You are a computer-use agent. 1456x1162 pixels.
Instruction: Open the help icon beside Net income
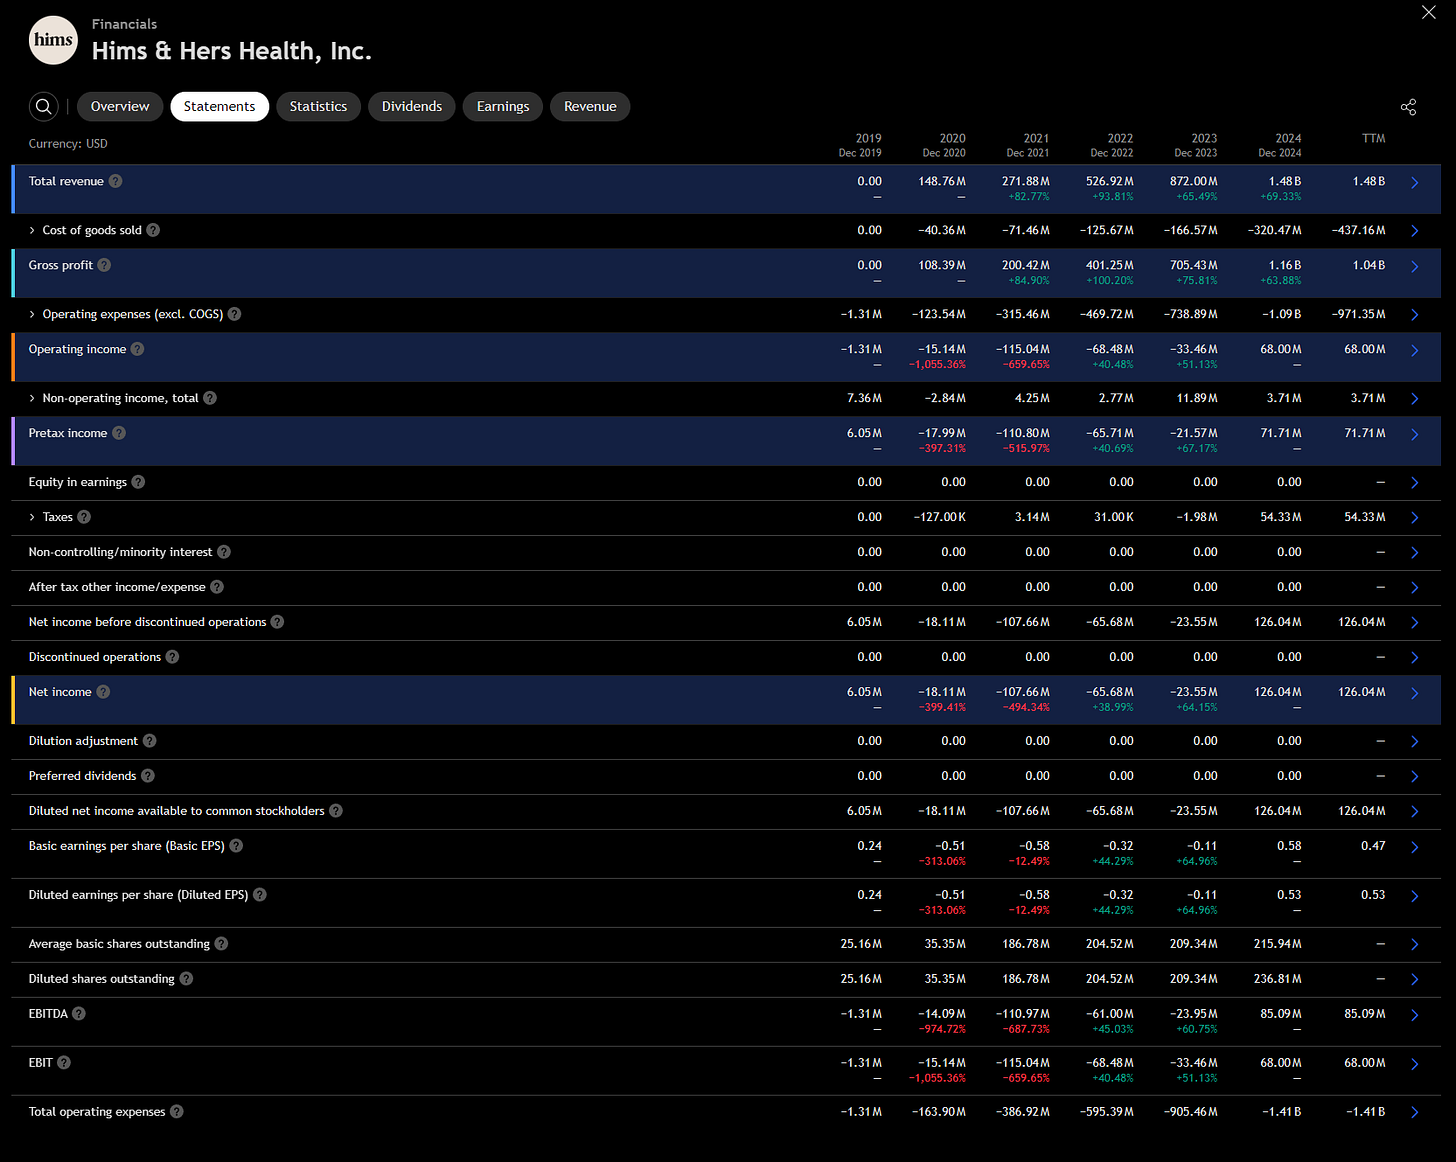point(103,692)
